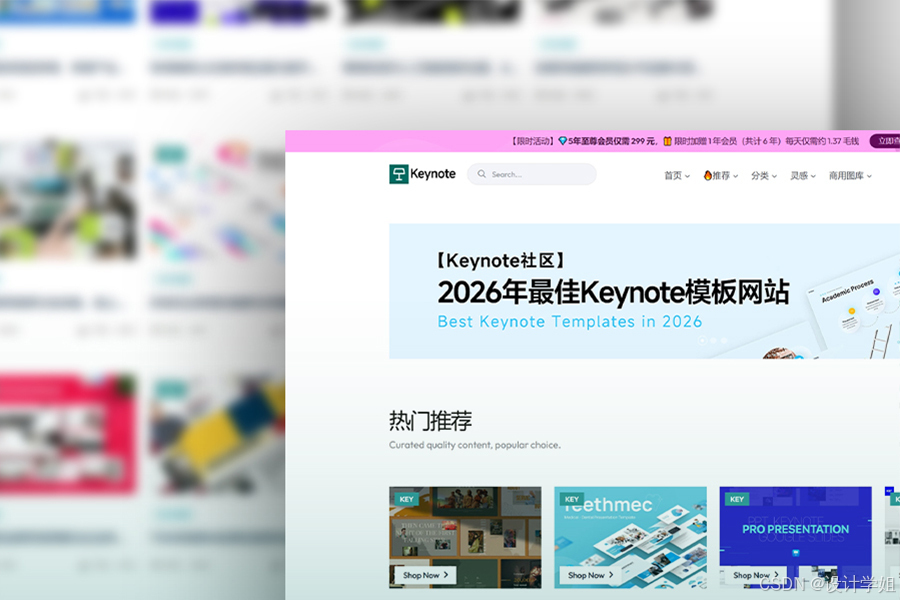Click the Best Keynote Templates in 2026 text
Screen dimensions: 900x600
tap(569, 322)
